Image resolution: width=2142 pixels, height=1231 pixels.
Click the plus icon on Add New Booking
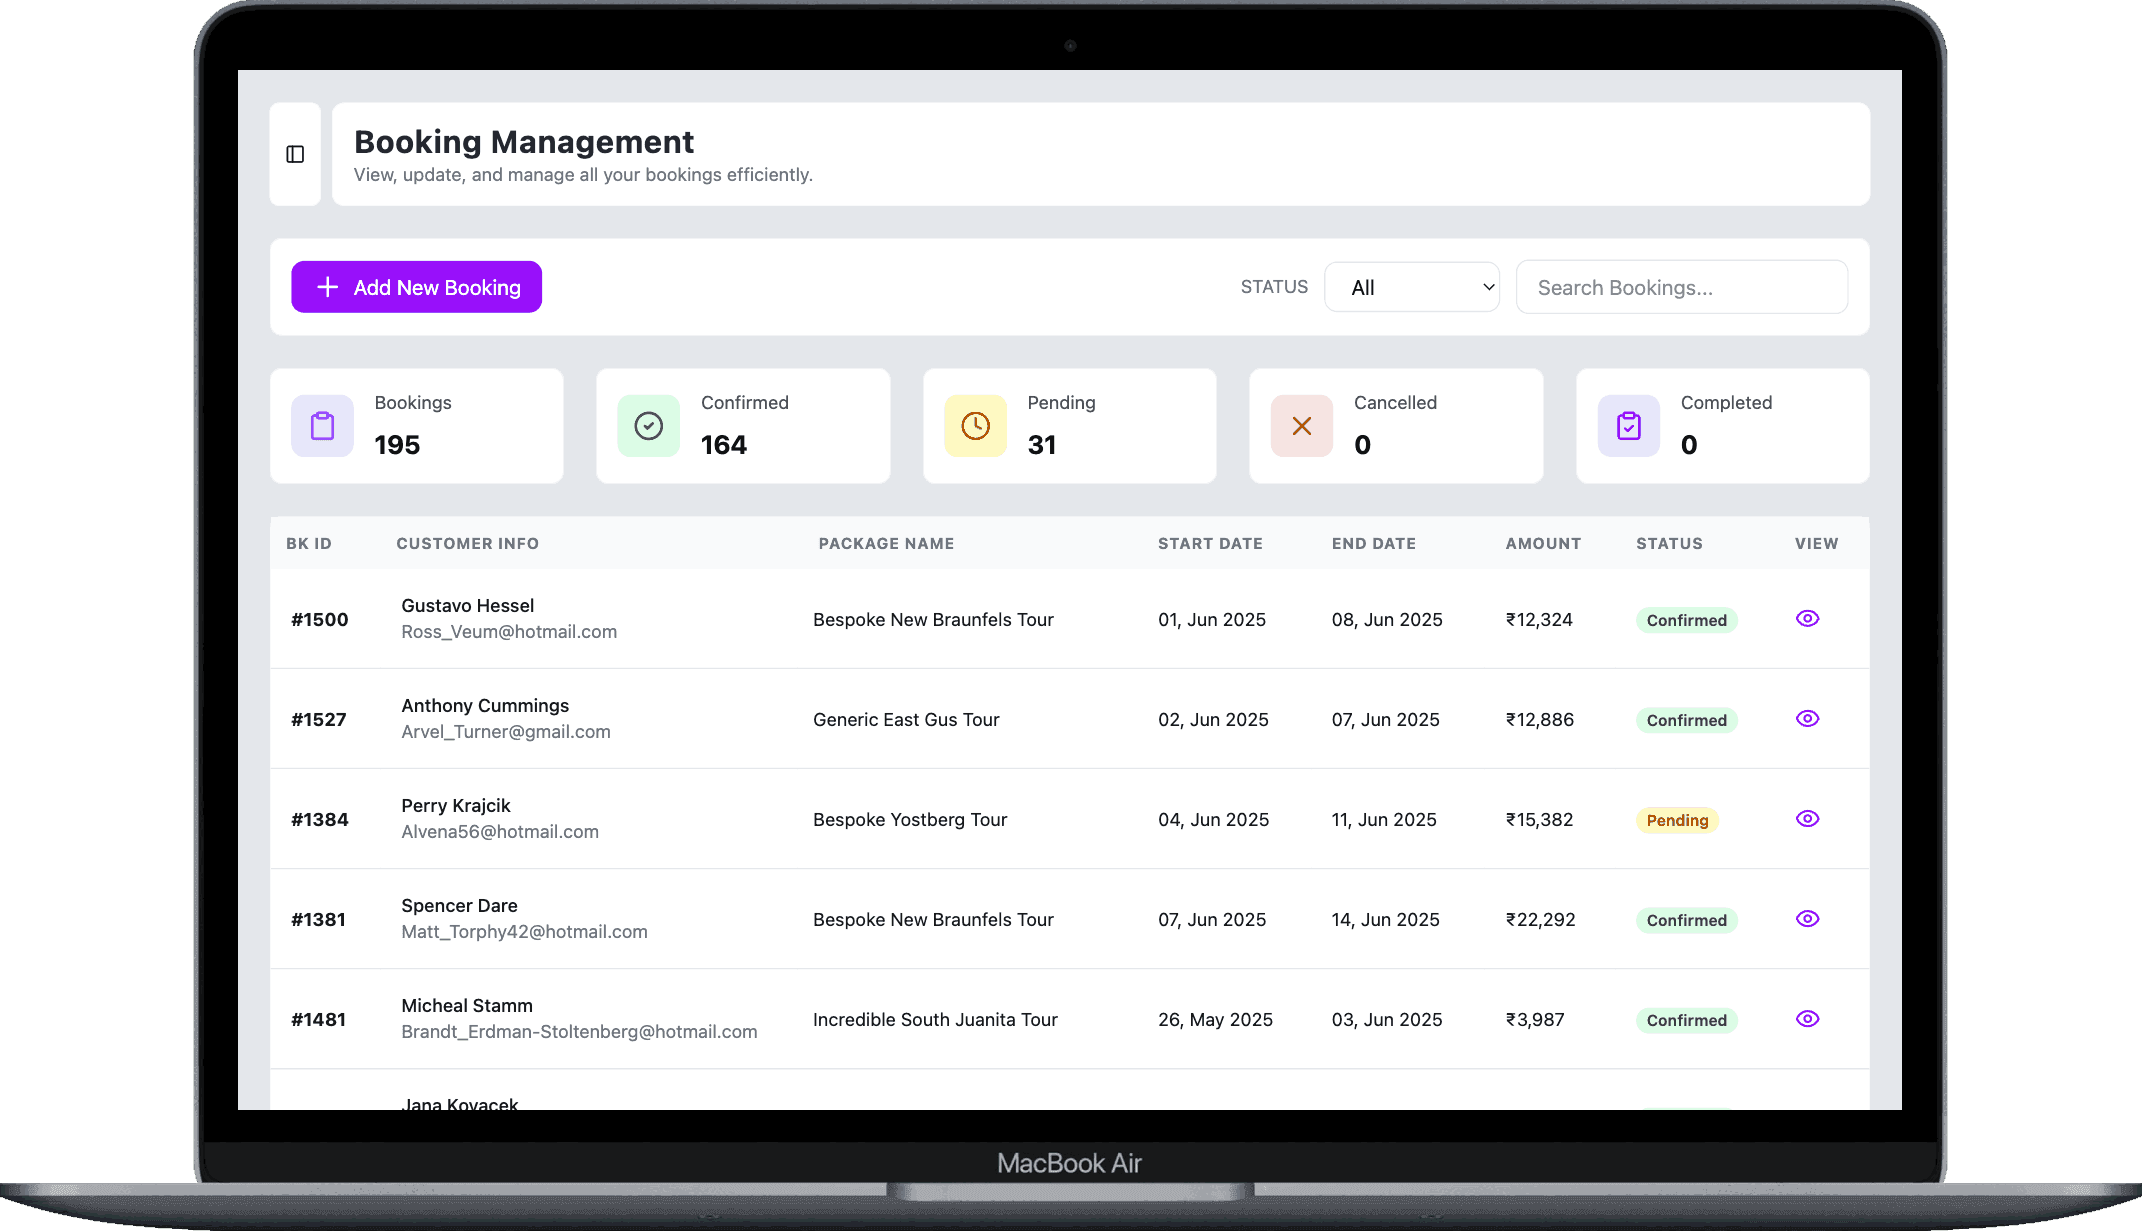point(326,287)
